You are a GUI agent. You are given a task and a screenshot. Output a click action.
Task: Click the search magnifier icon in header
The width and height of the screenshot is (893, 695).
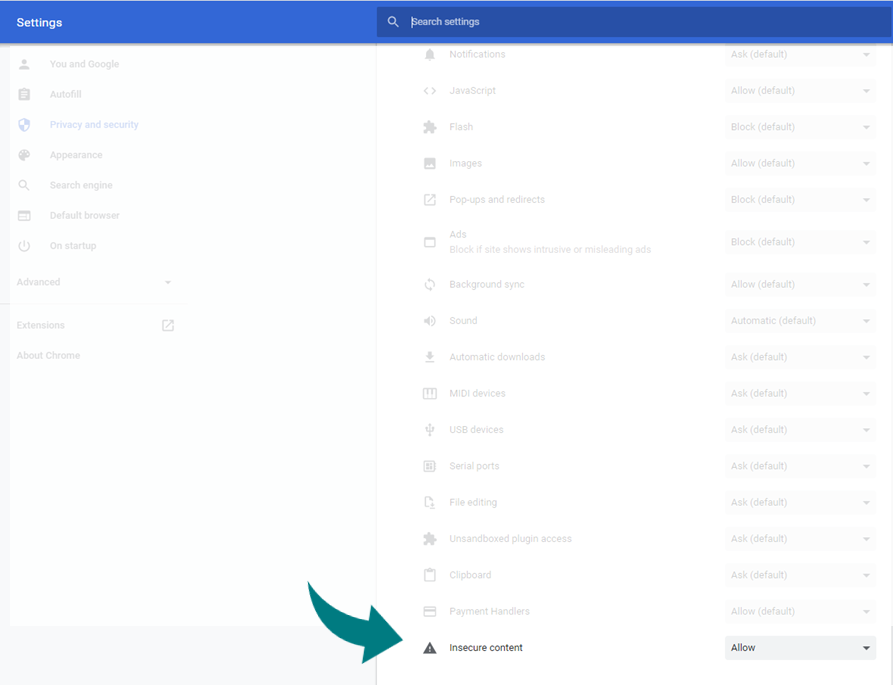pos(393,22)
